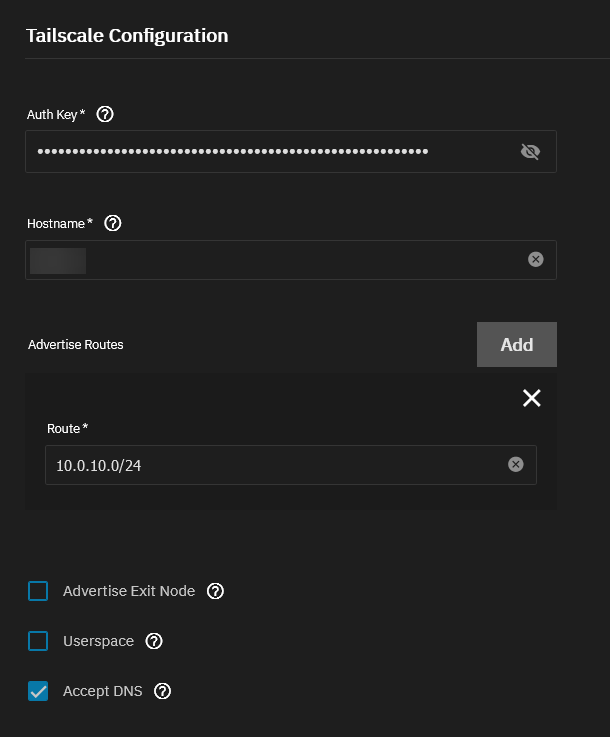
Task: Uncheck the Accept DNS checkbox
Action: [38, 691]
